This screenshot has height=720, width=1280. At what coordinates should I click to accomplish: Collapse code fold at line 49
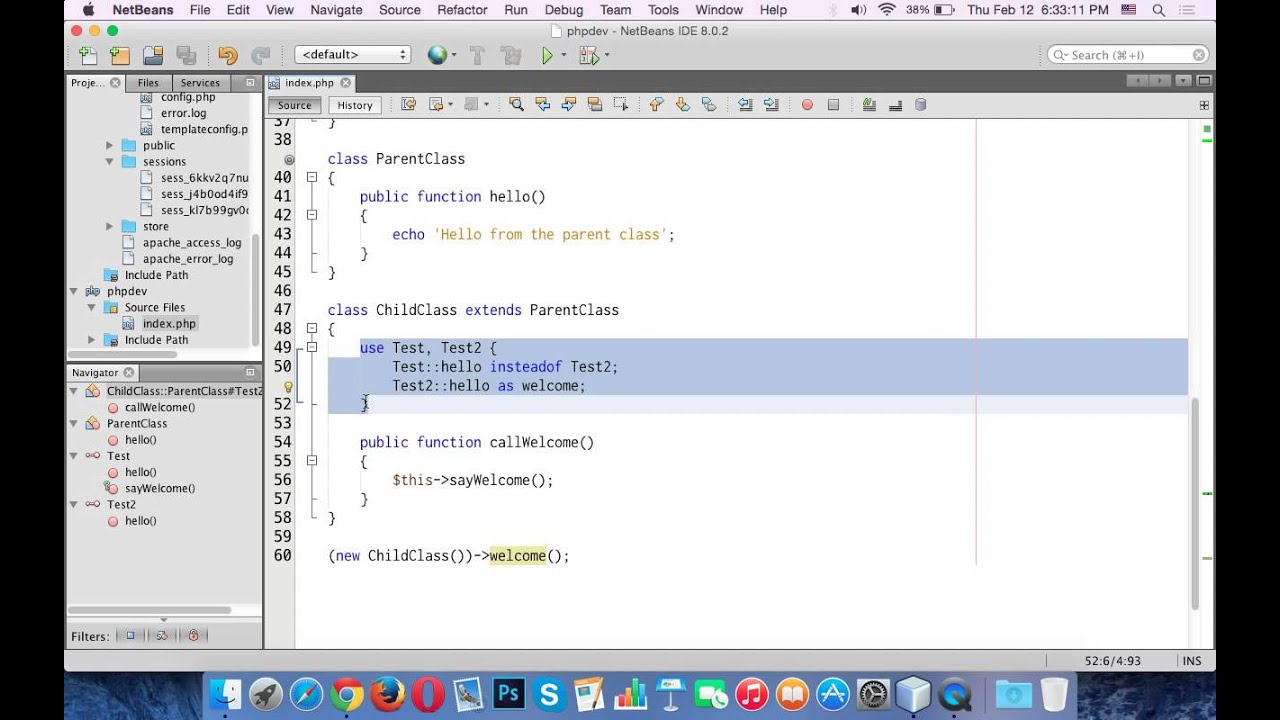click(x=312, y=348)
